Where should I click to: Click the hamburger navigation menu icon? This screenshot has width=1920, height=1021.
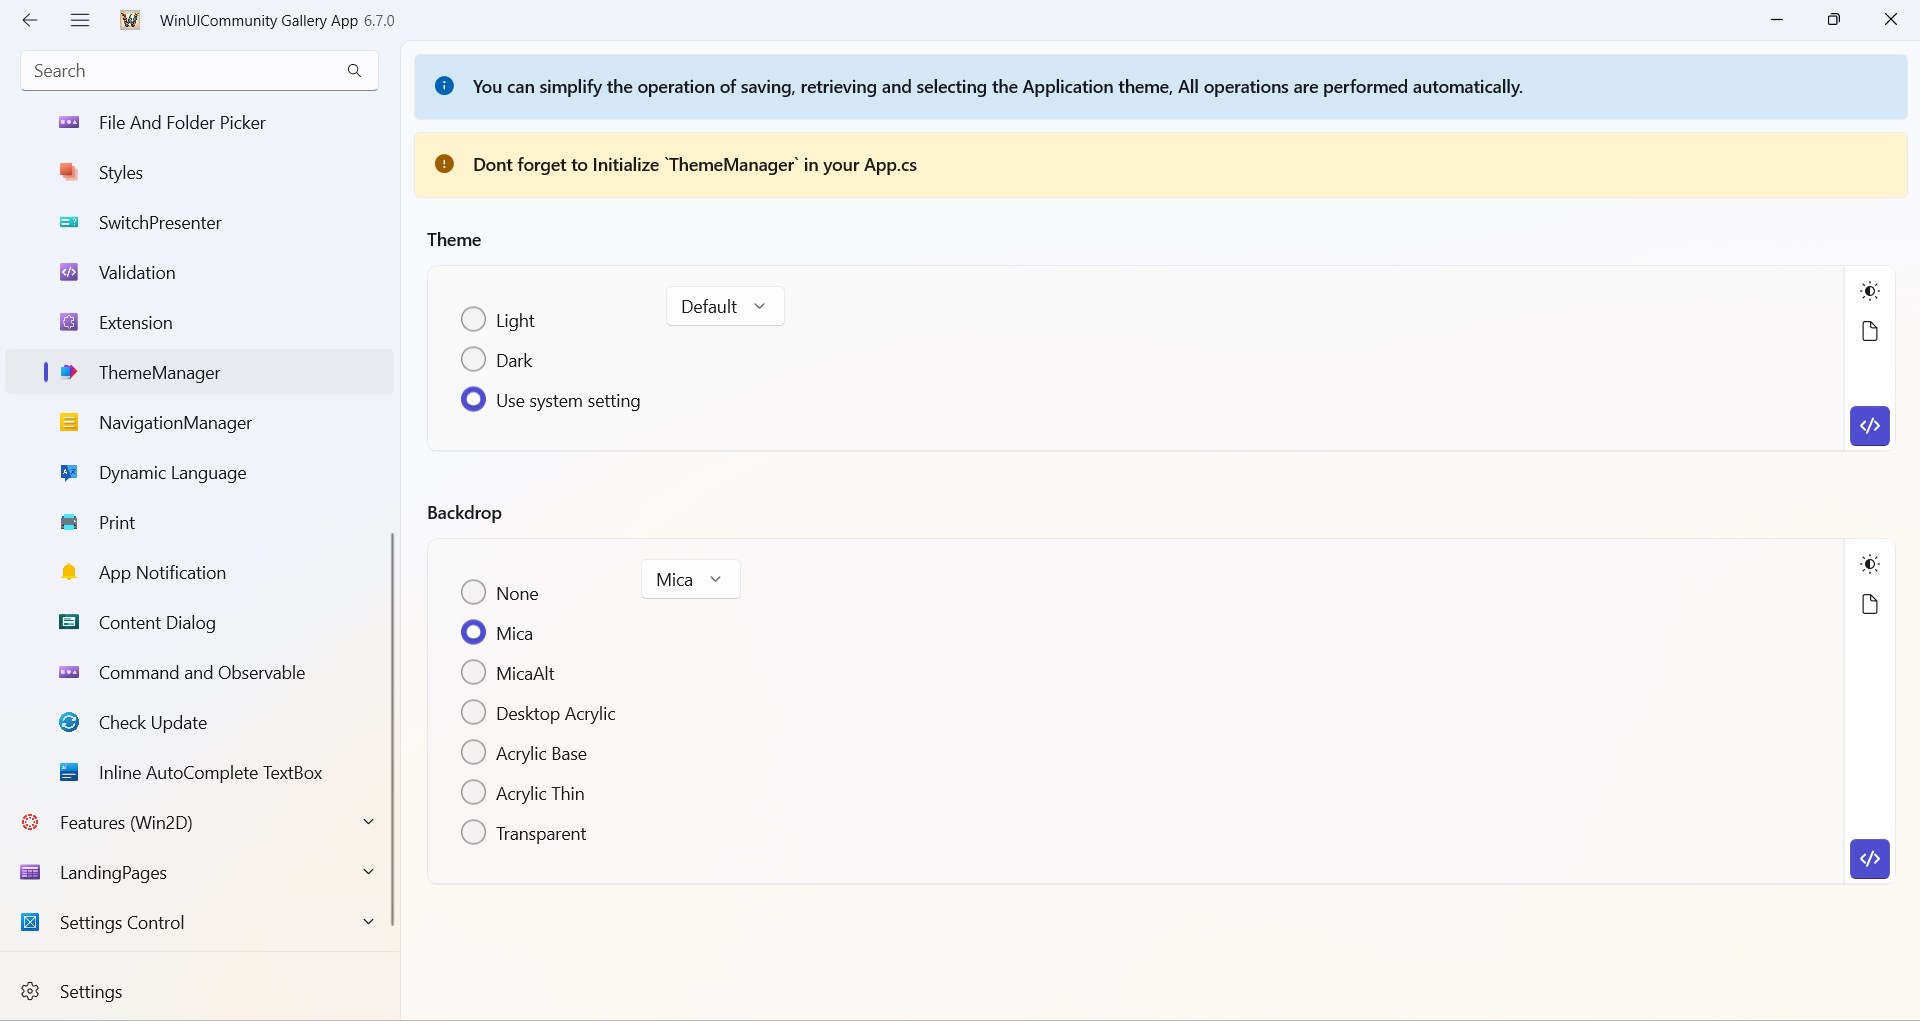click(x=80, y=20)
